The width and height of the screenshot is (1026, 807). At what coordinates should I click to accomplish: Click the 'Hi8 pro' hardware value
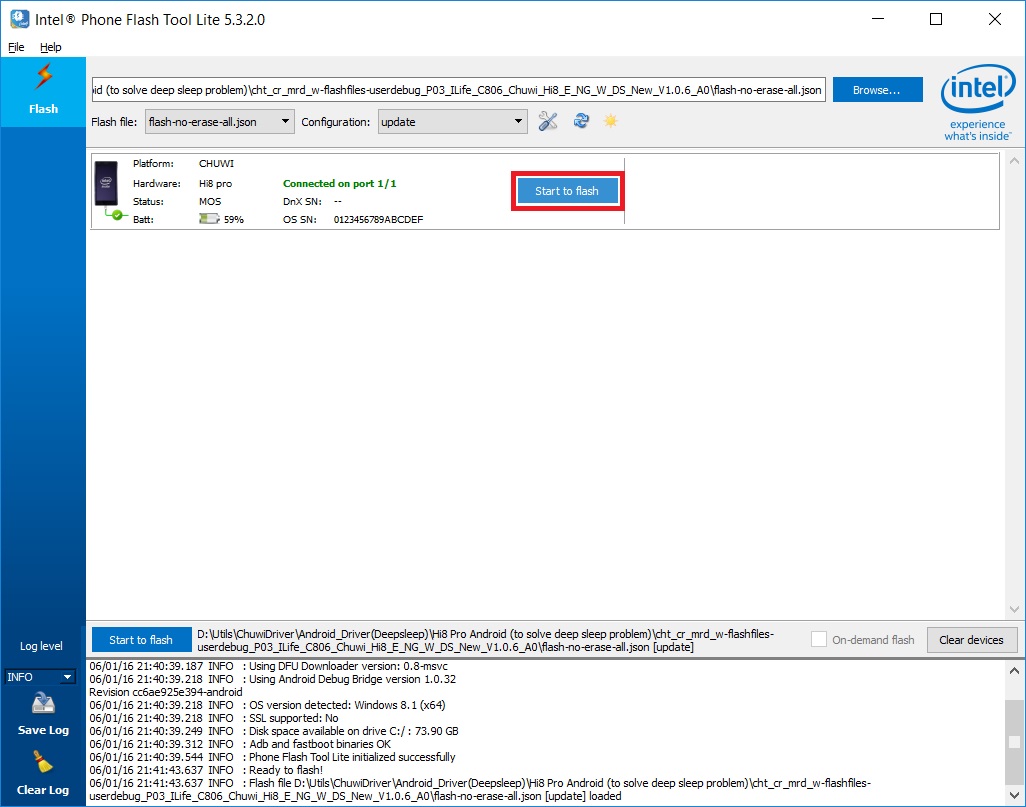tap(215, 184)
